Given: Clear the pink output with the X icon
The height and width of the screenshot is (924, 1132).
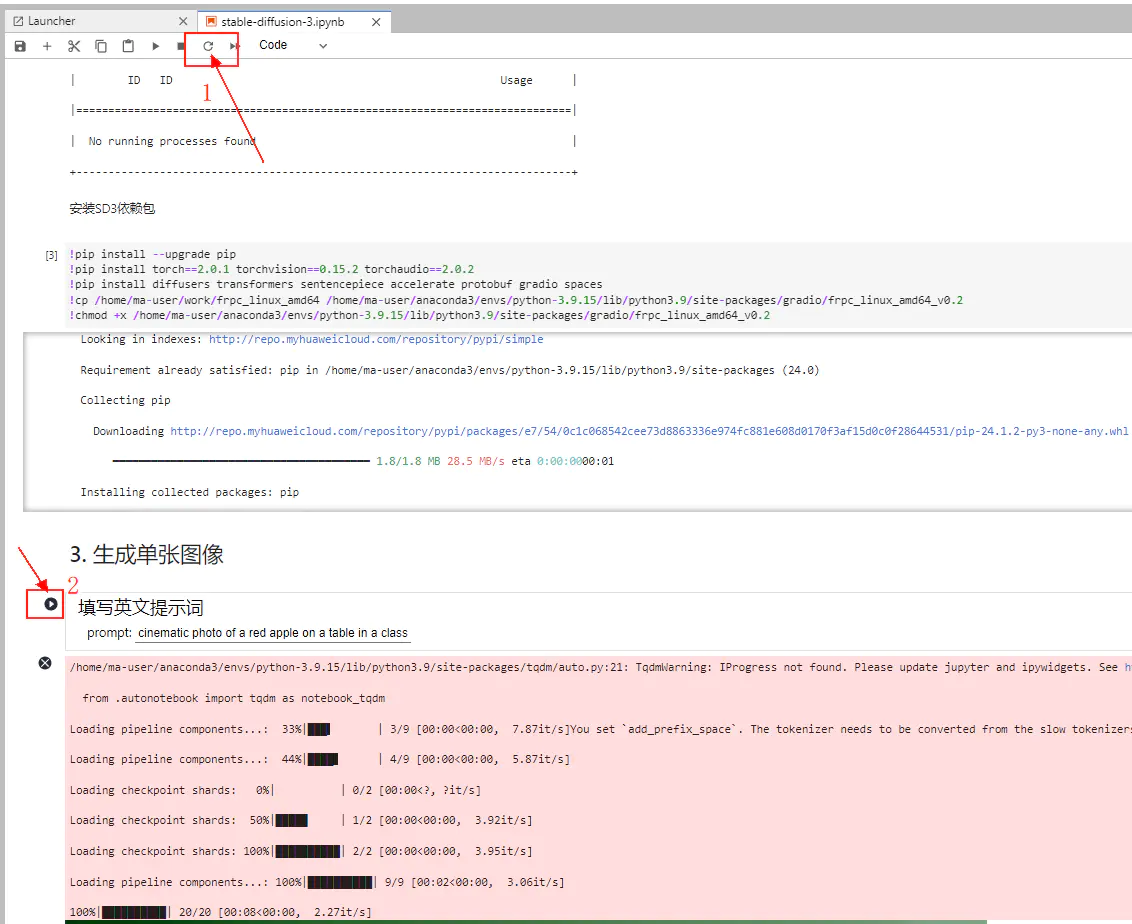Looking at the screenshot, I should (x=45, y=663).
